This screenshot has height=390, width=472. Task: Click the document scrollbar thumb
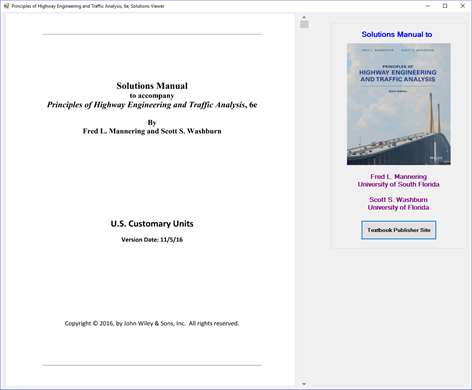pos(304,24)
